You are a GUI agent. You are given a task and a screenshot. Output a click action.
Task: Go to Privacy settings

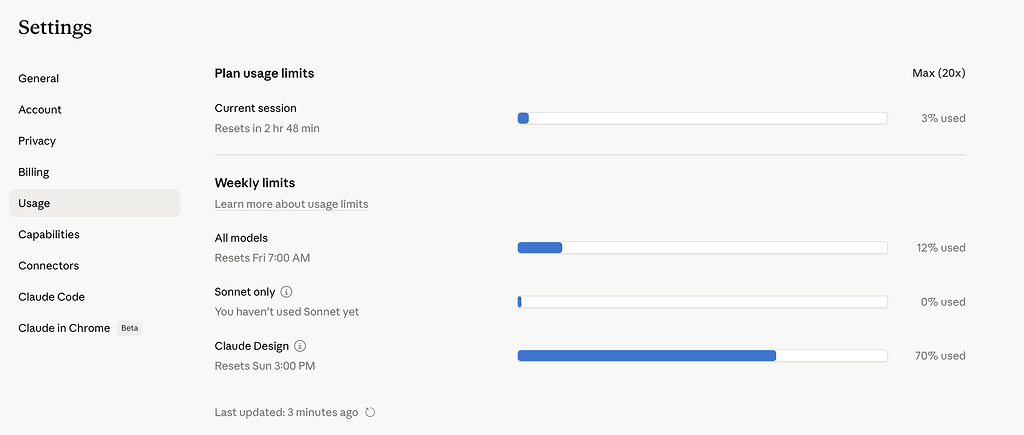tap(37, 141)
